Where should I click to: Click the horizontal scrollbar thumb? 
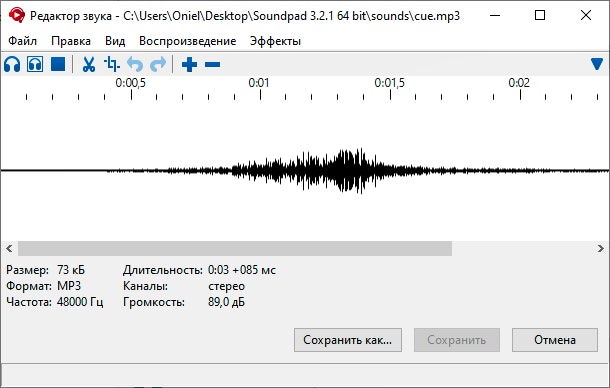[x=235, y=248]
